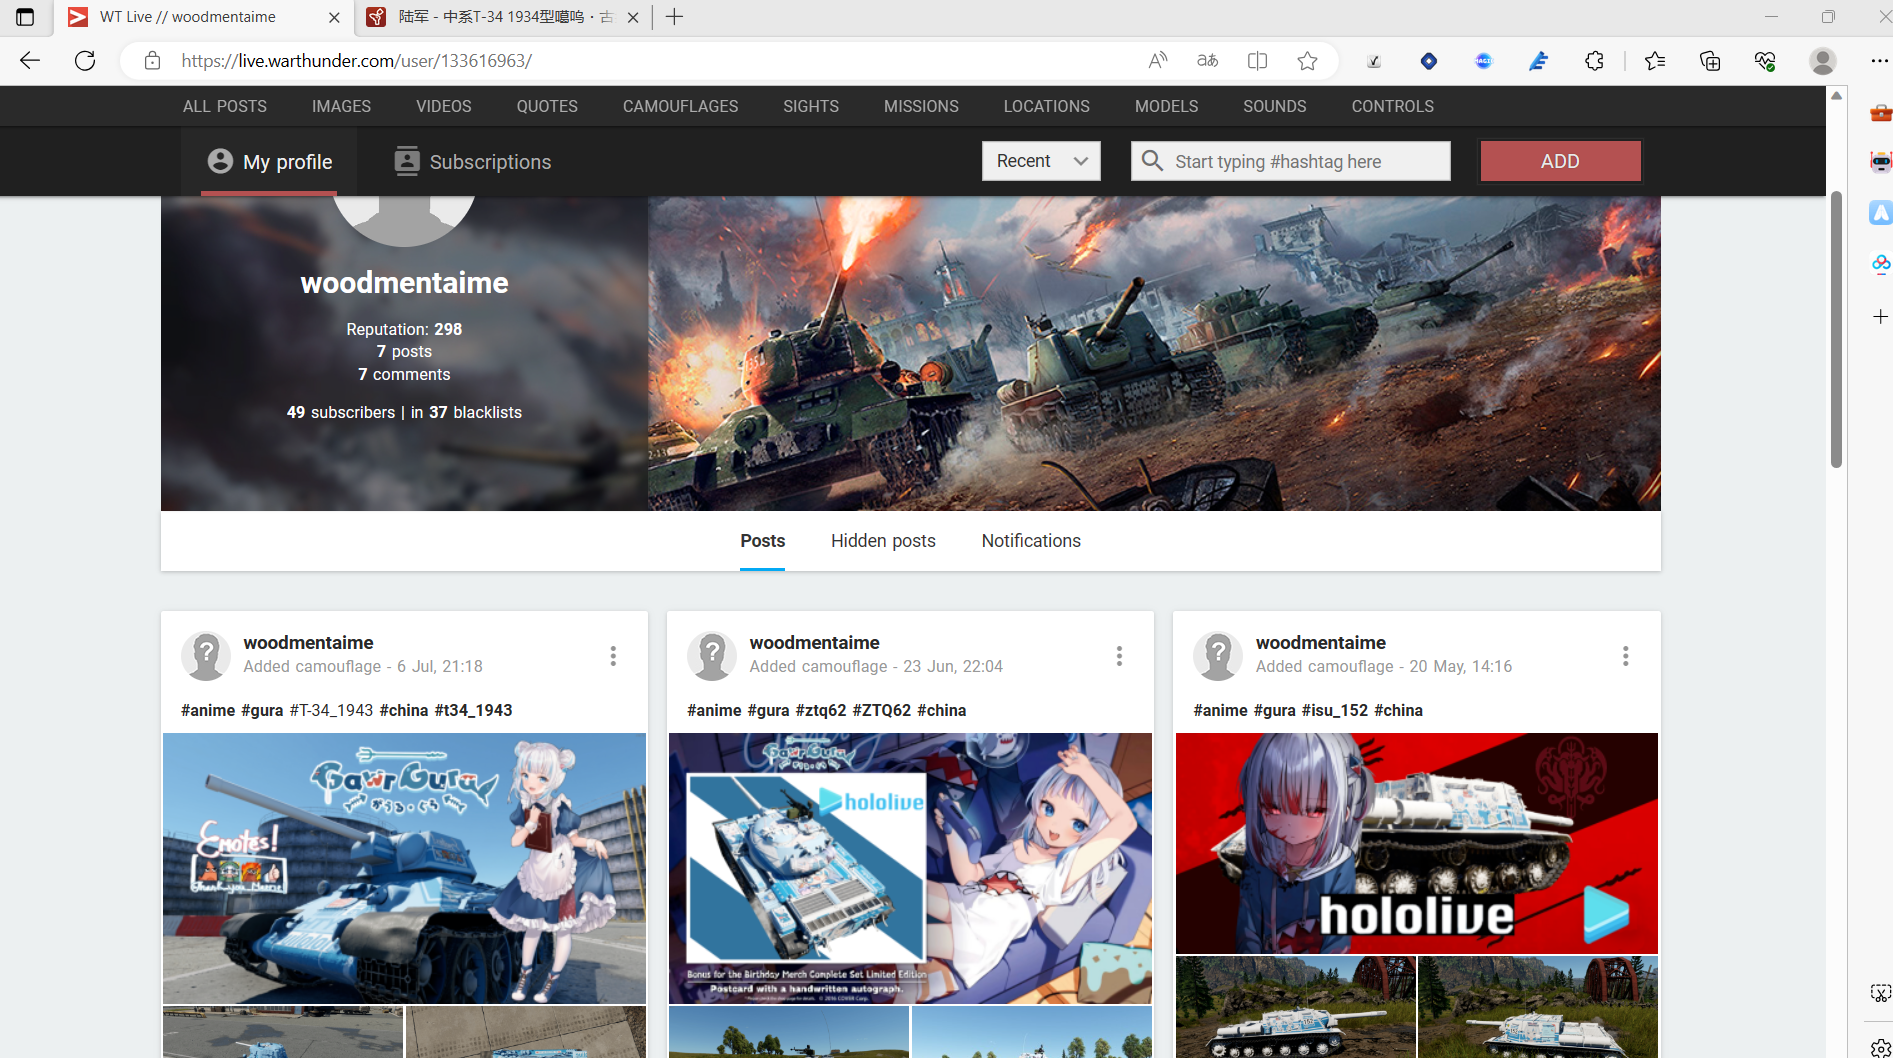1893x1058 pixels.
Task: Expand the Recent sort dropdown
Action: pos(1041,161)
